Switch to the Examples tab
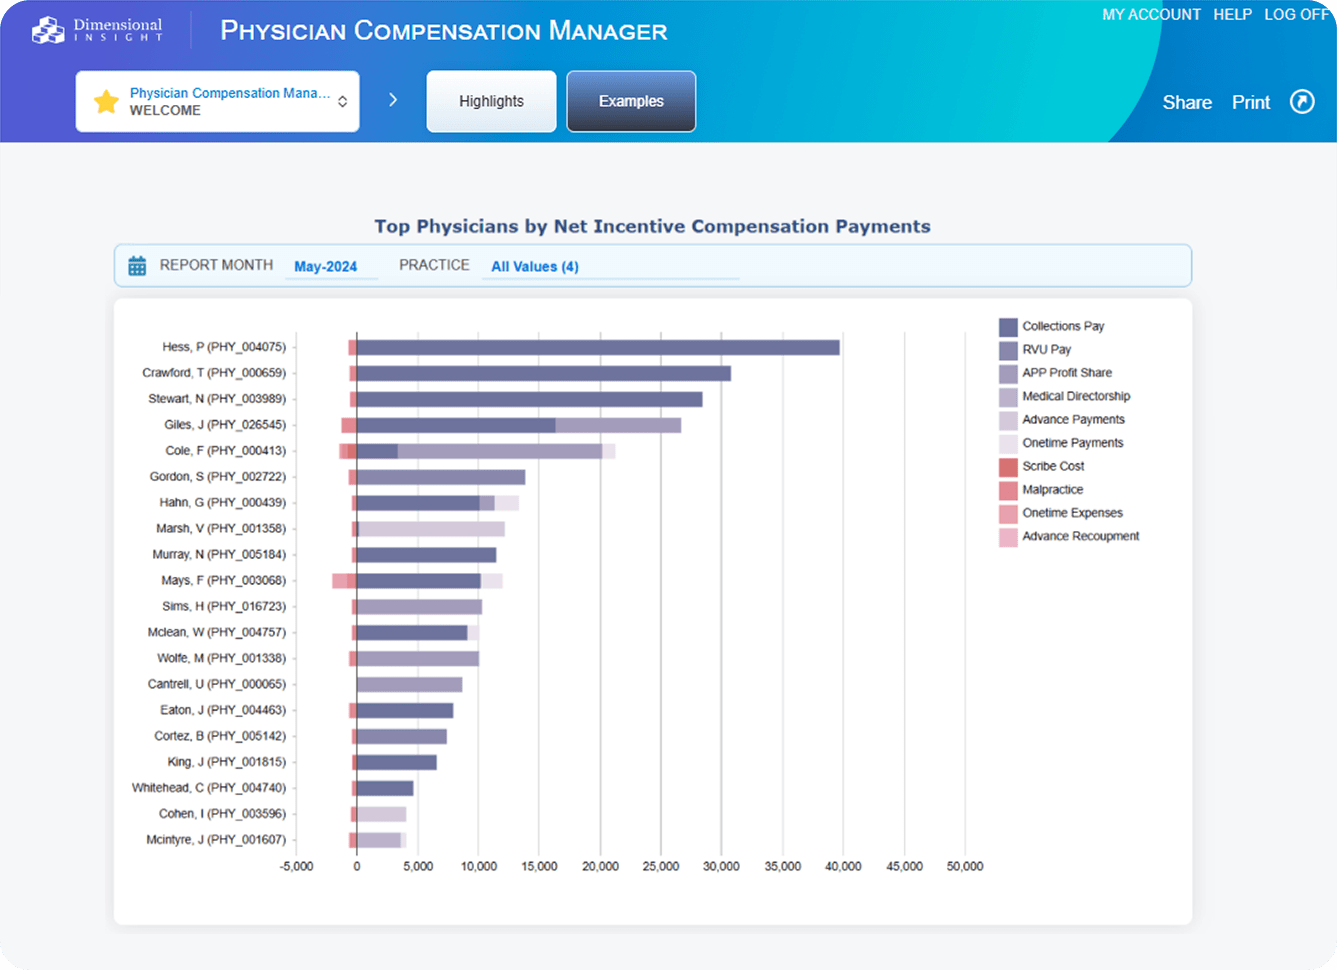Screen dimensions: 1337x970 click(631, 101)
